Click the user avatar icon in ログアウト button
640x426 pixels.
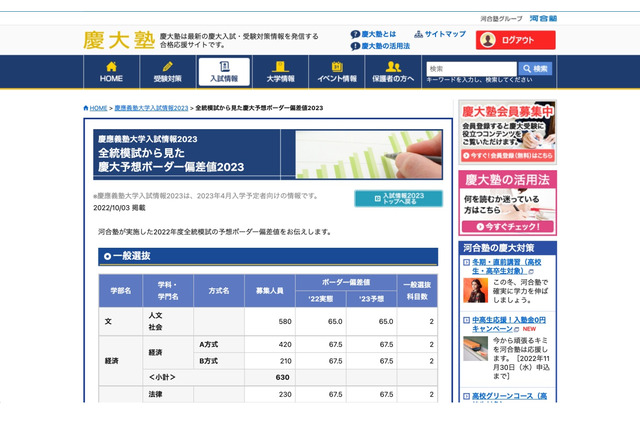pyautogui.click(x=488, y=40)
